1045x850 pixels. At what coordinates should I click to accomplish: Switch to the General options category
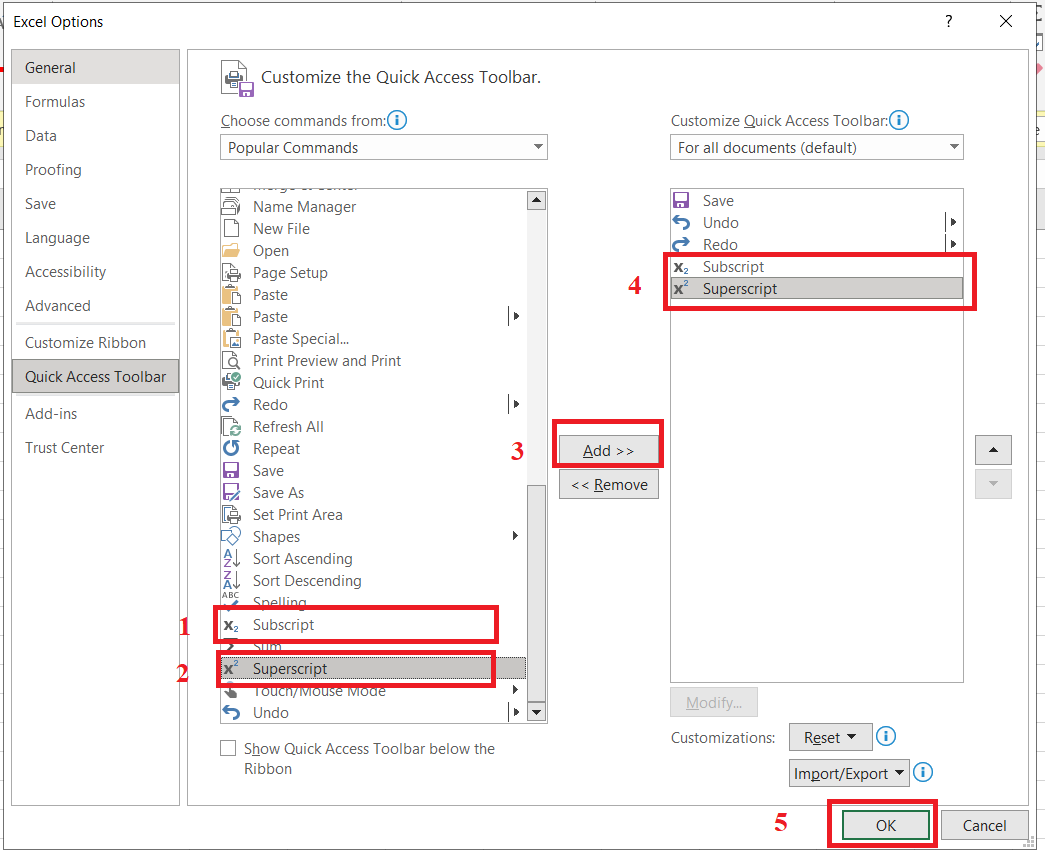(x=95, y=67)
